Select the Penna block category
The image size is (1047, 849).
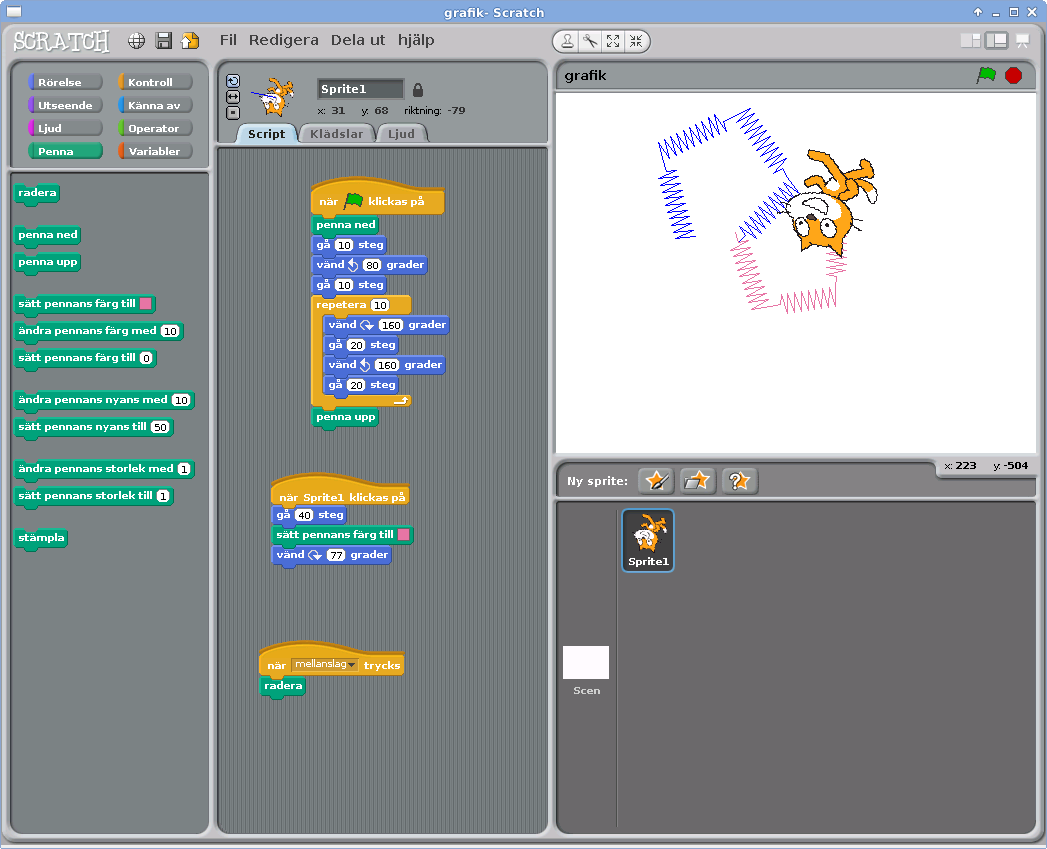[65, 151]
